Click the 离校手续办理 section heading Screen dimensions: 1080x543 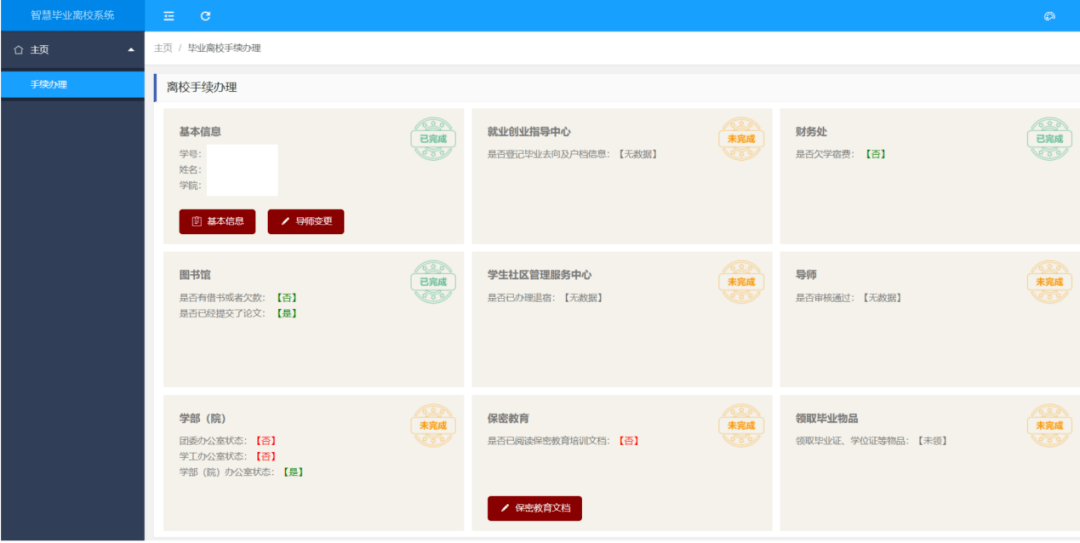coord(202,88)
